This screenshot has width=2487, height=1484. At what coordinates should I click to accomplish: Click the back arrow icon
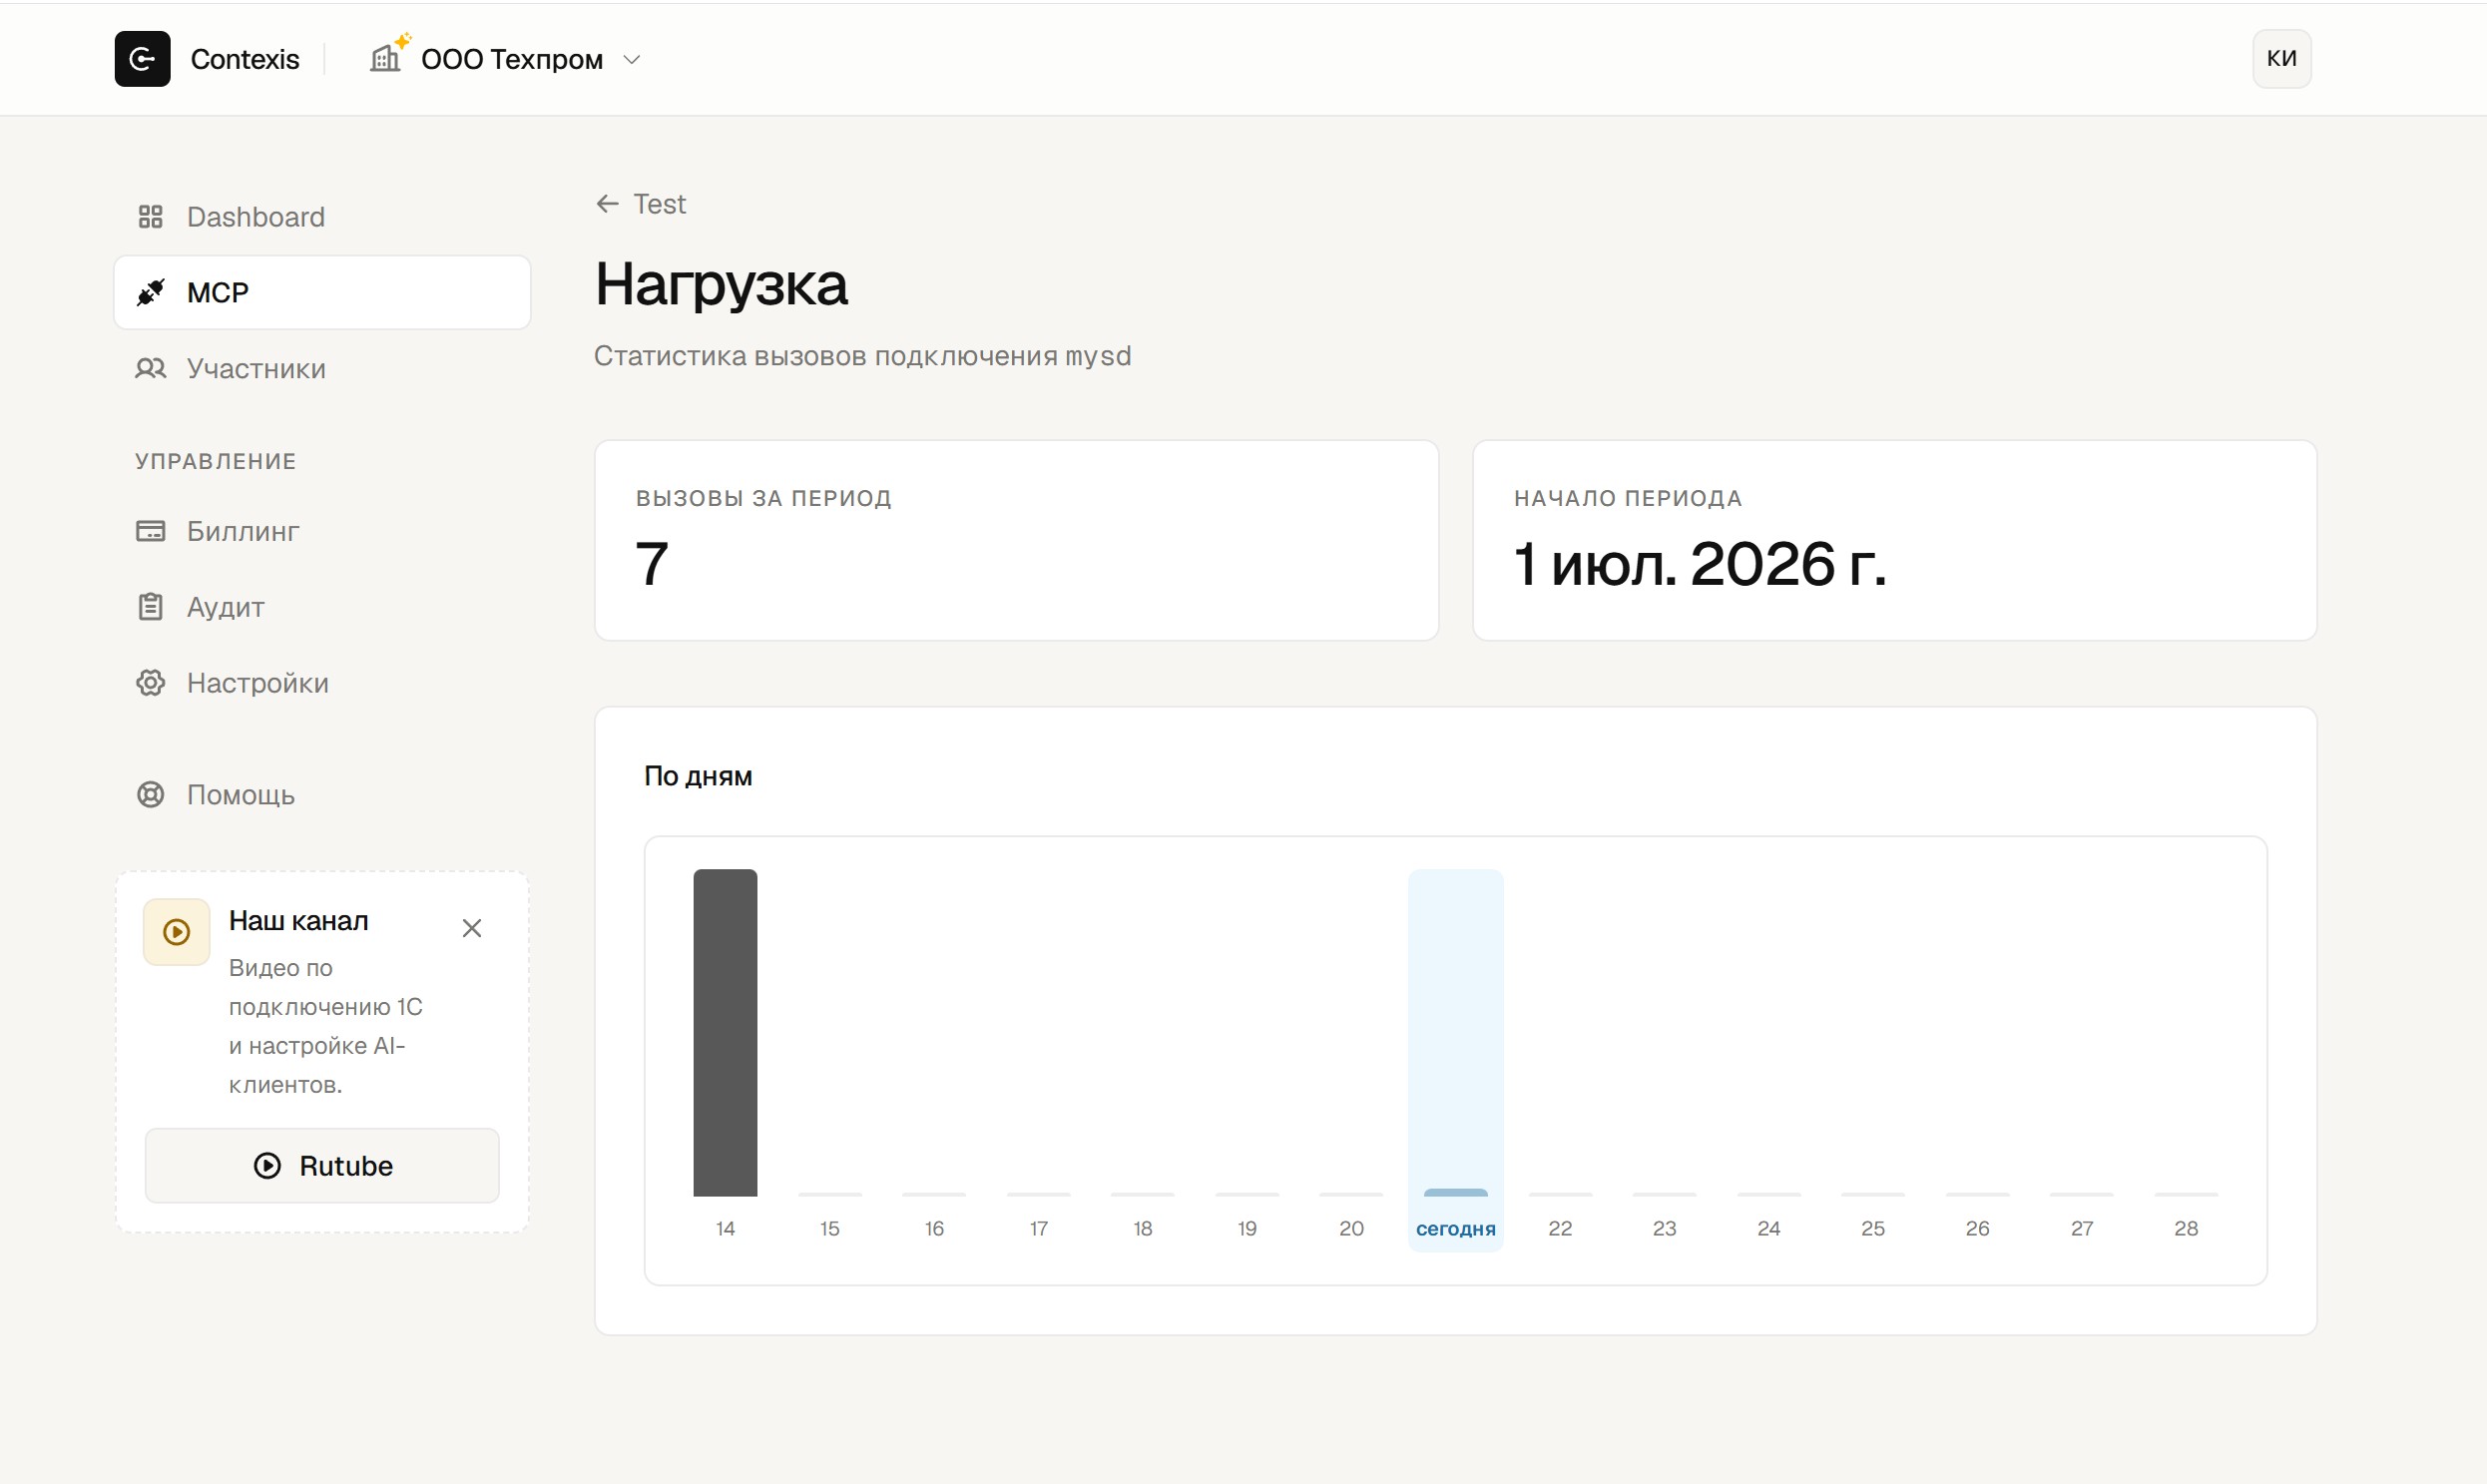[607, 204]
